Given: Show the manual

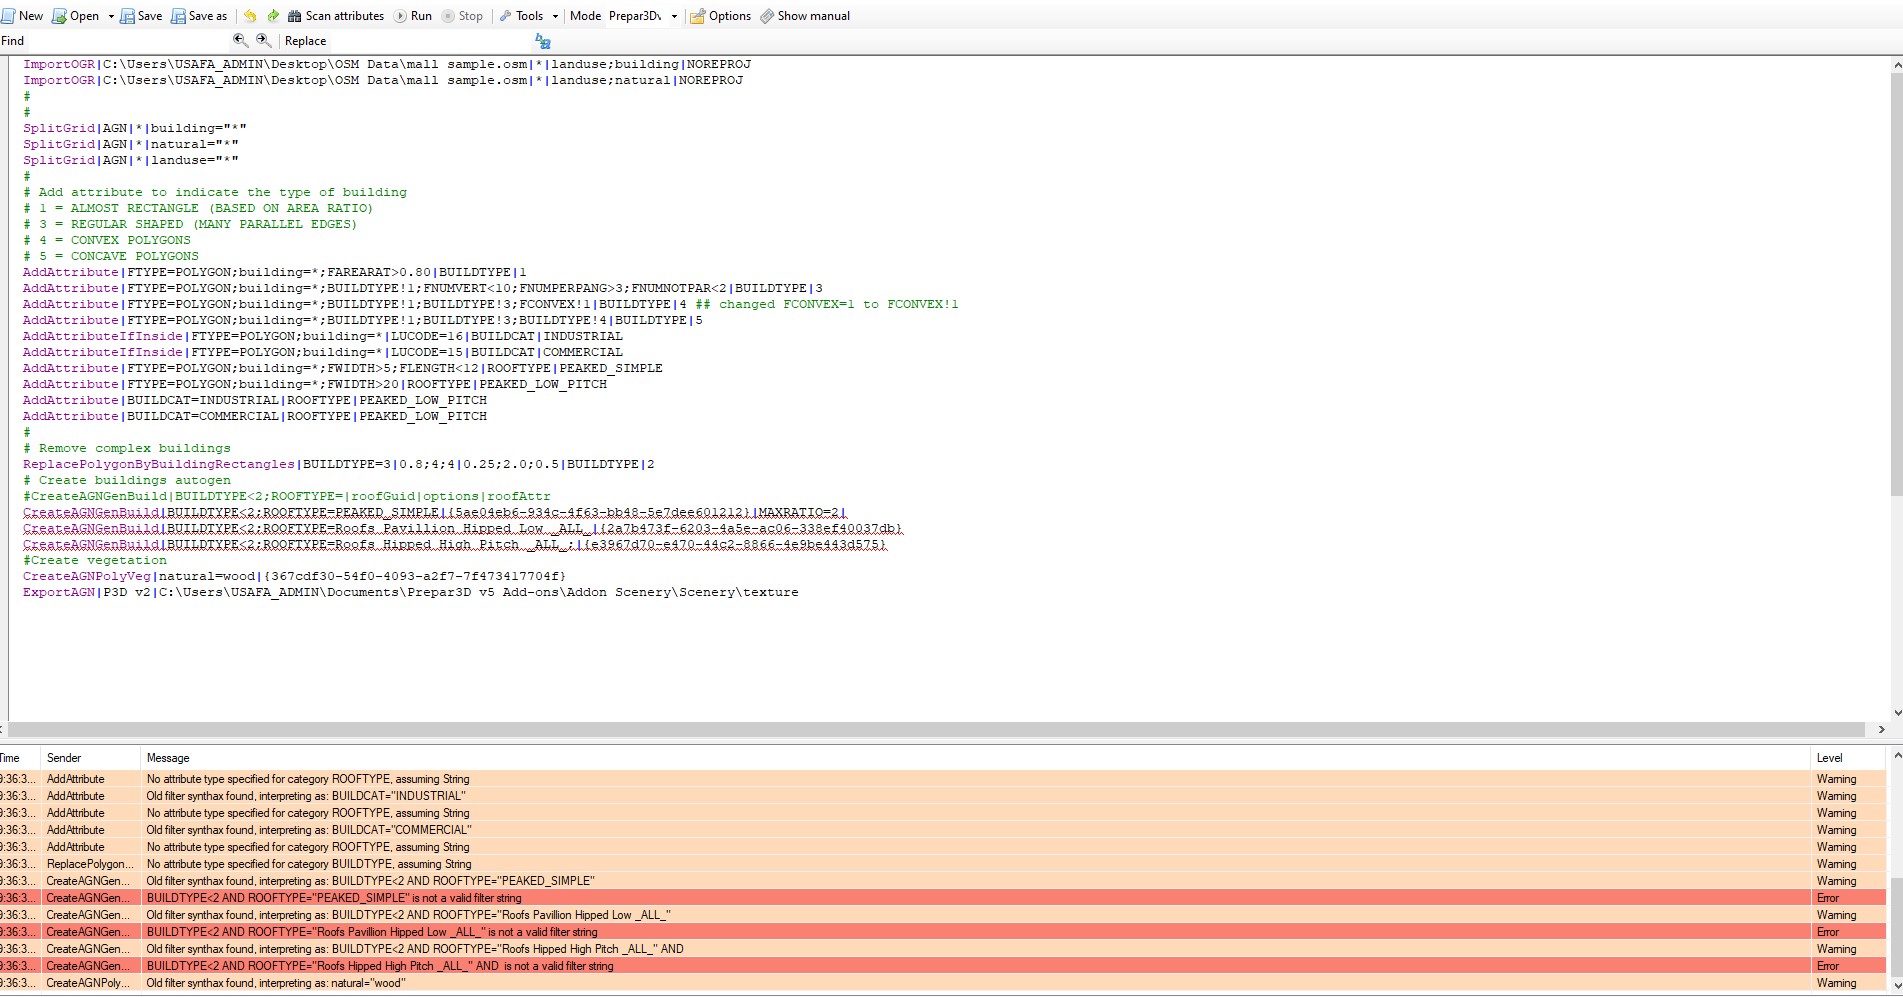Looking at the screenshot, I should pyautogui.click(x=805, y=16).
